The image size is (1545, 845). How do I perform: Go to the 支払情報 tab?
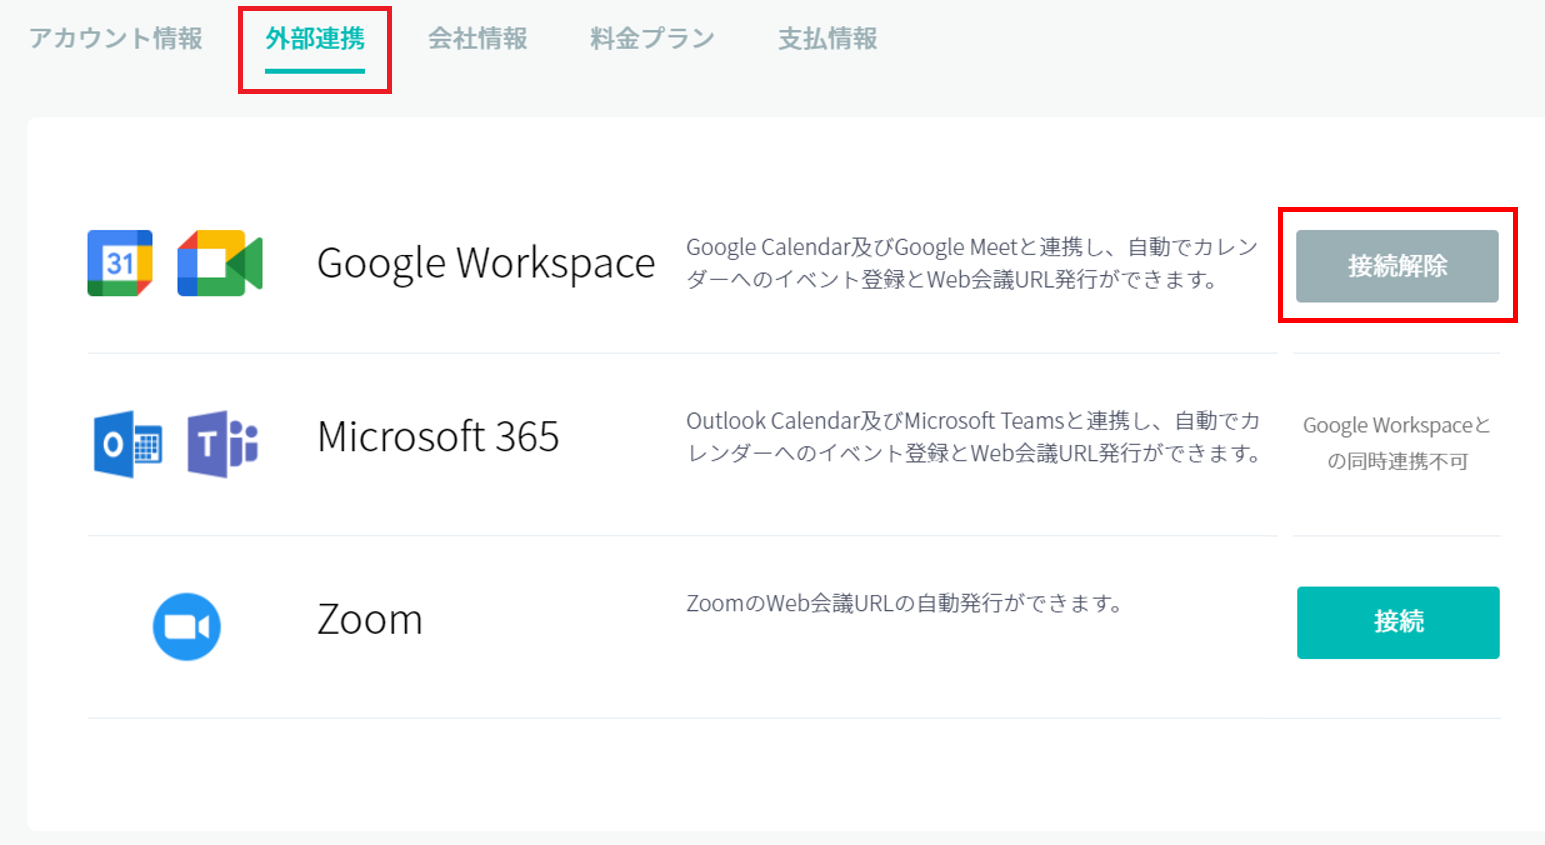tap(828, 39)
